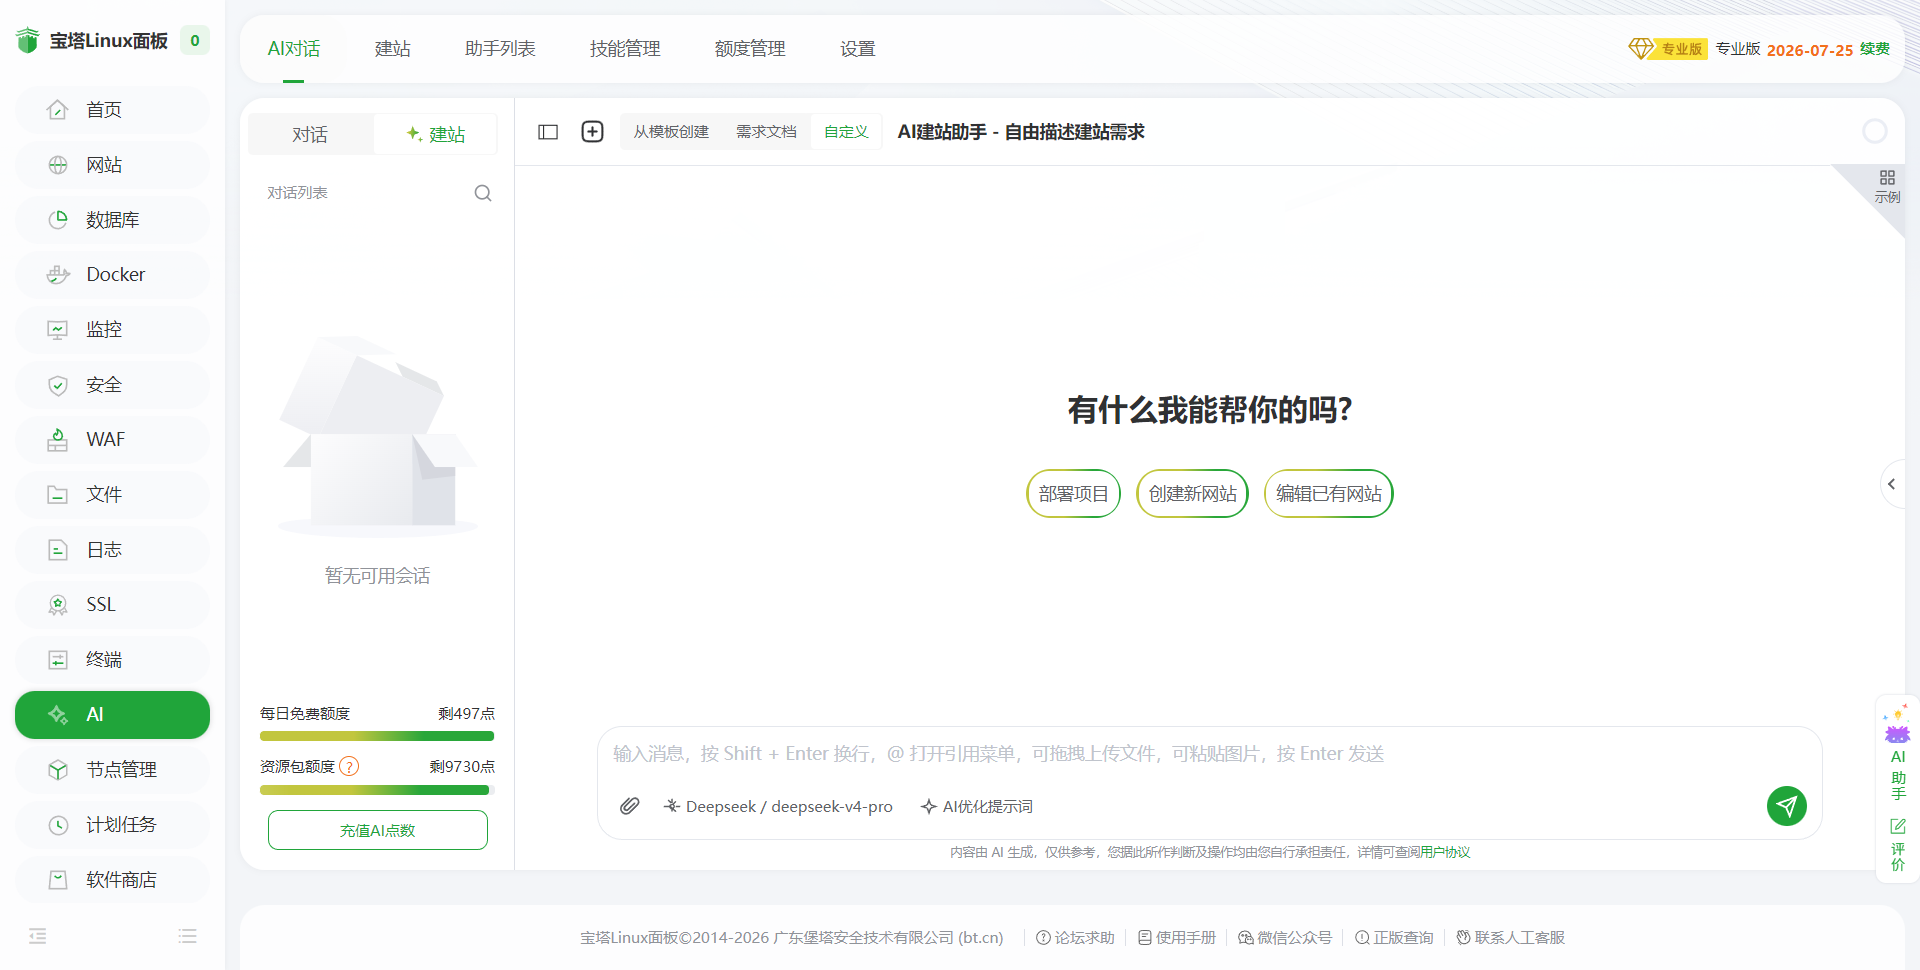
Task: Open the 终端 terminal page
Action: pyautogui.click(x=112, y=660)
